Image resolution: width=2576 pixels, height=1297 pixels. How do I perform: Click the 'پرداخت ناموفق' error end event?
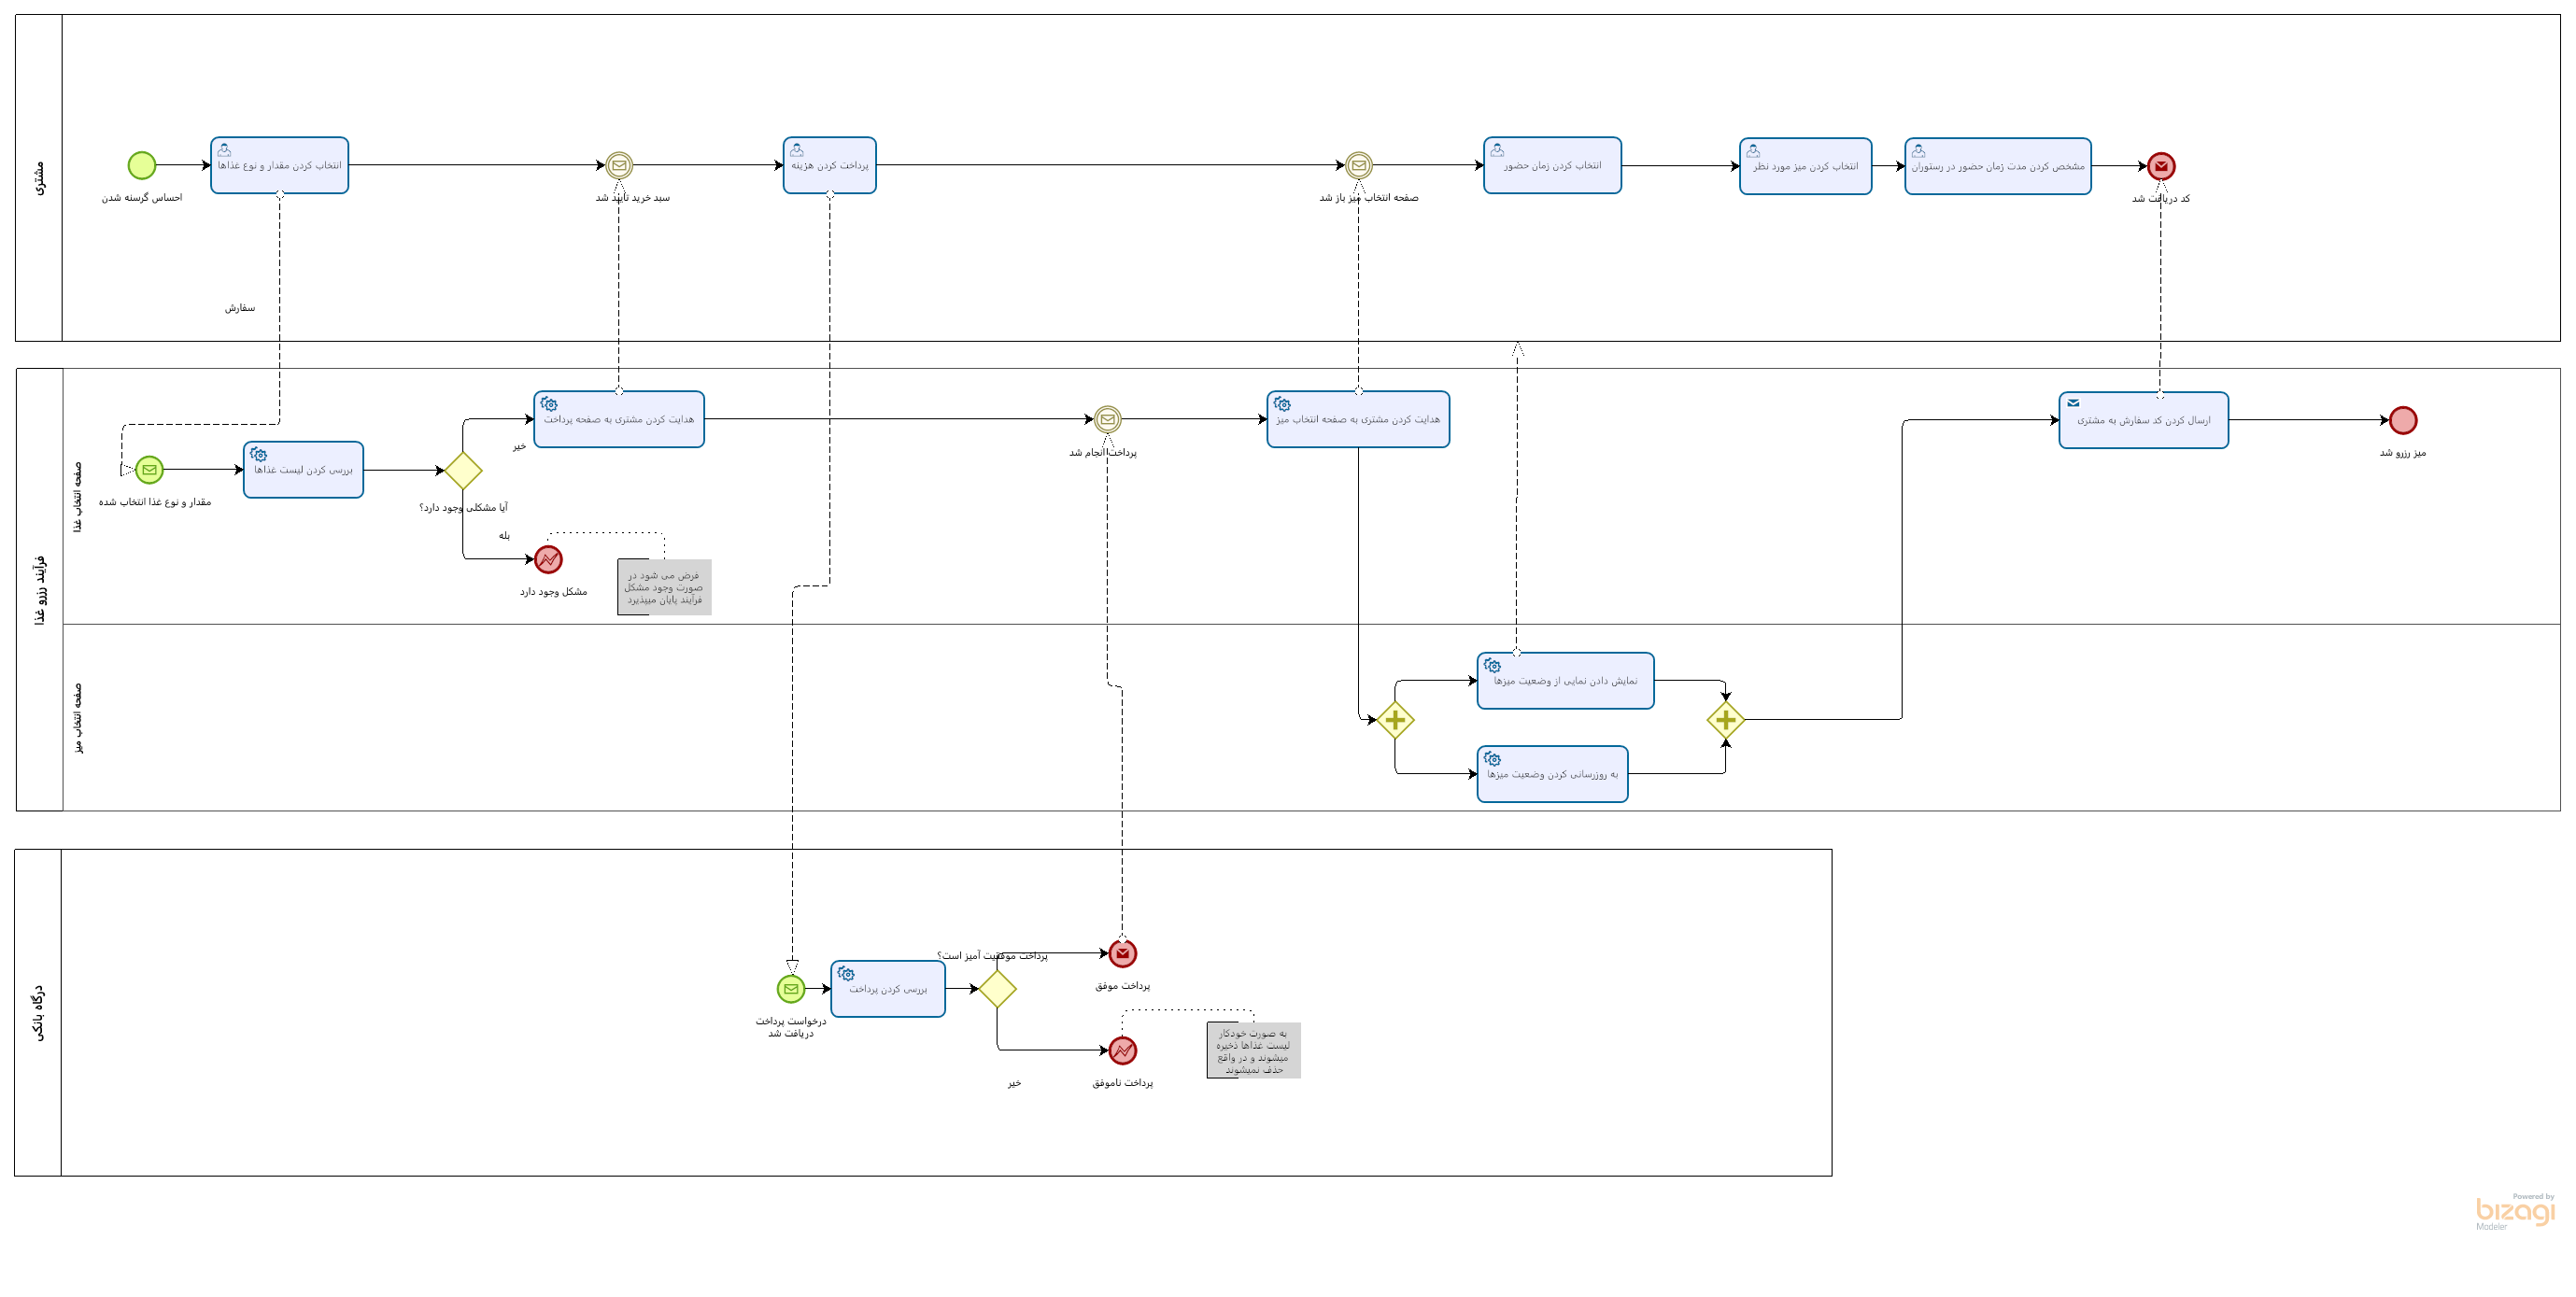click(1123, 1050)
